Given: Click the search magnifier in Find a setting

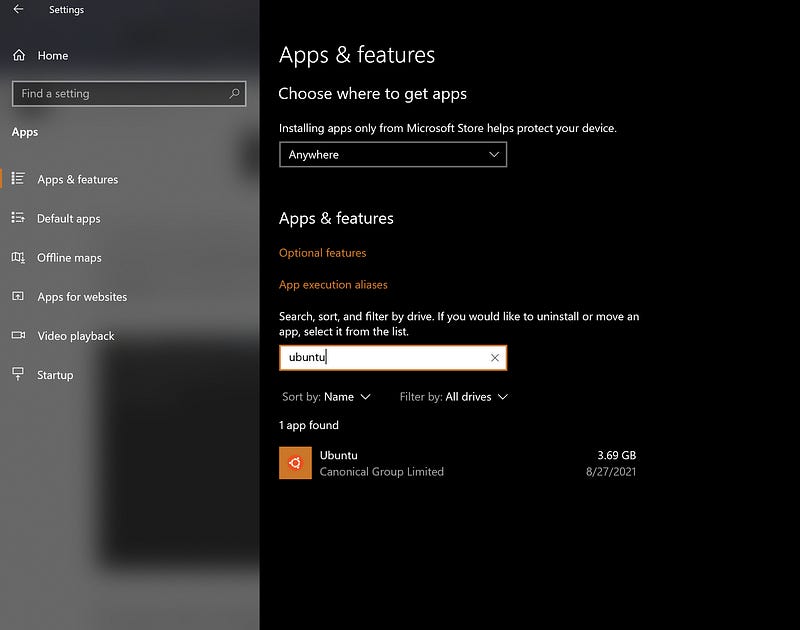Looking at the screenshot, I should coord(234,93).
